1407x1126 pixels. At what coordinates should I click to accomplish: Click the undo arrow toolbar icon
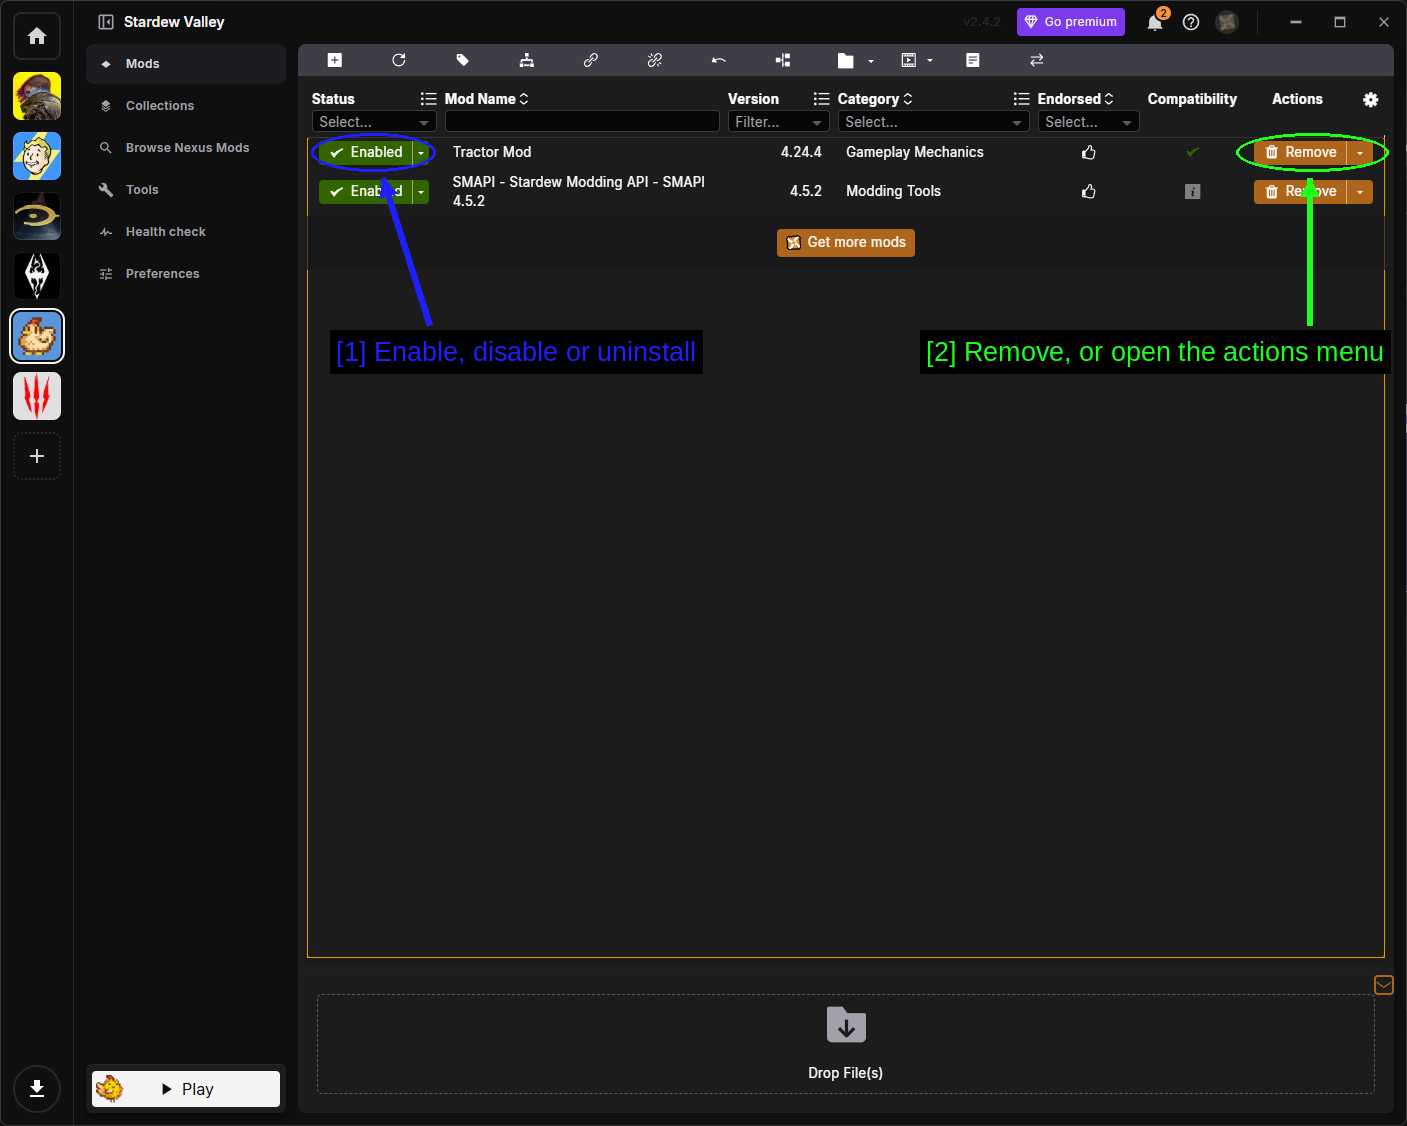click(719, 60)
